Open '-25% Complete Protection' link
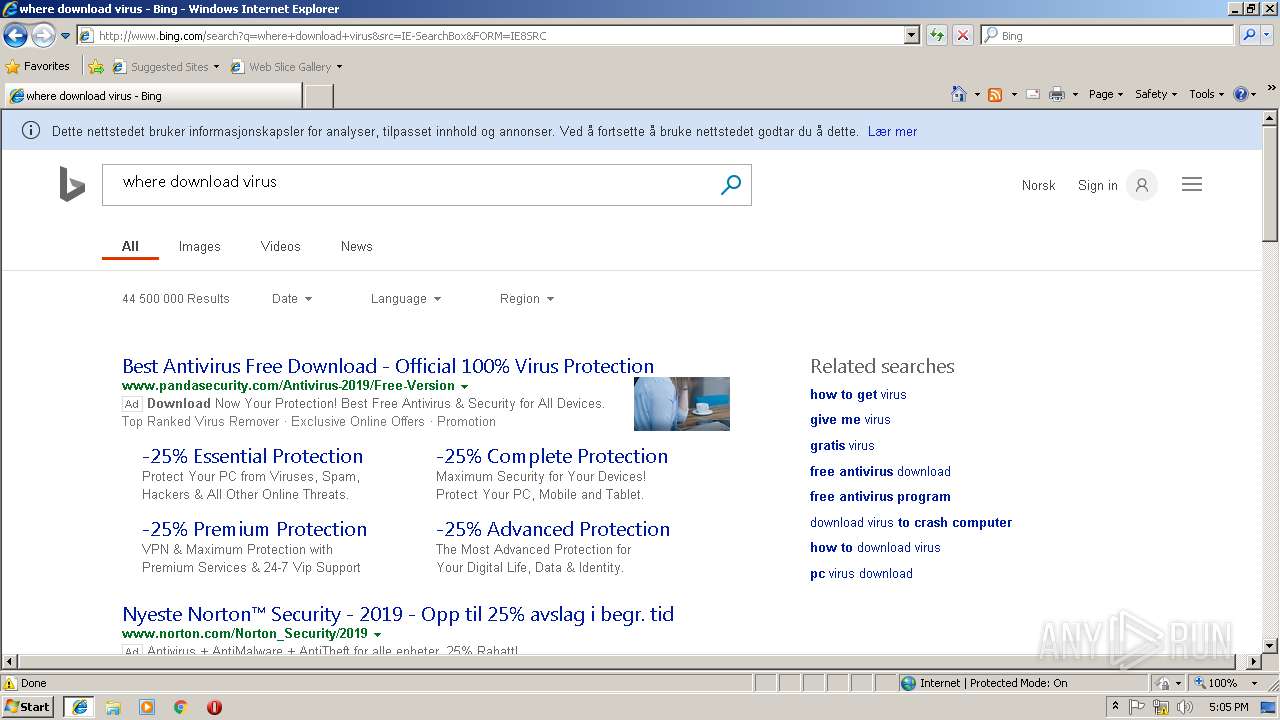 click(x=552, y=456)
